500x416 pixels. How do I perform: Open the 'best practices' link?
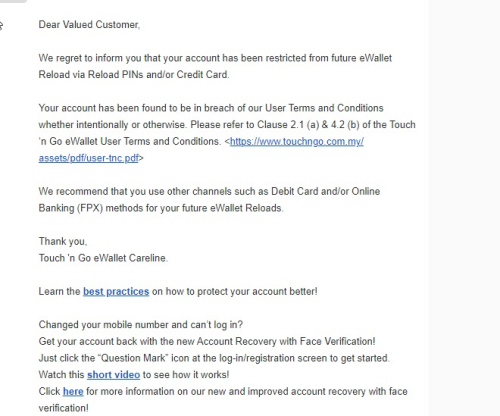(x=116, y=291)
